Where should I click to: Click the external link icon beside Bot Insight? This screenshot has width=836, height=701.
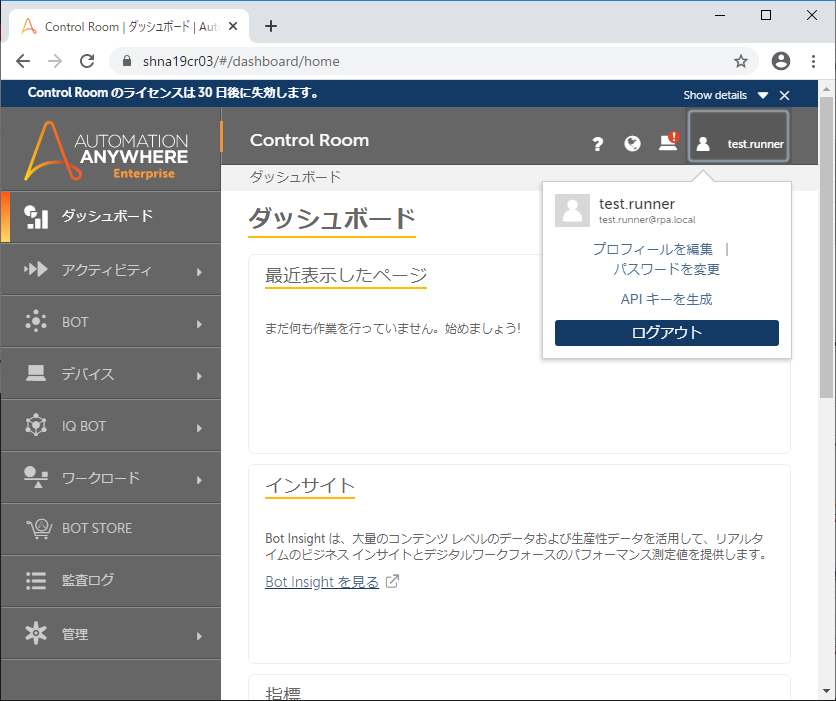coord(392,581)
